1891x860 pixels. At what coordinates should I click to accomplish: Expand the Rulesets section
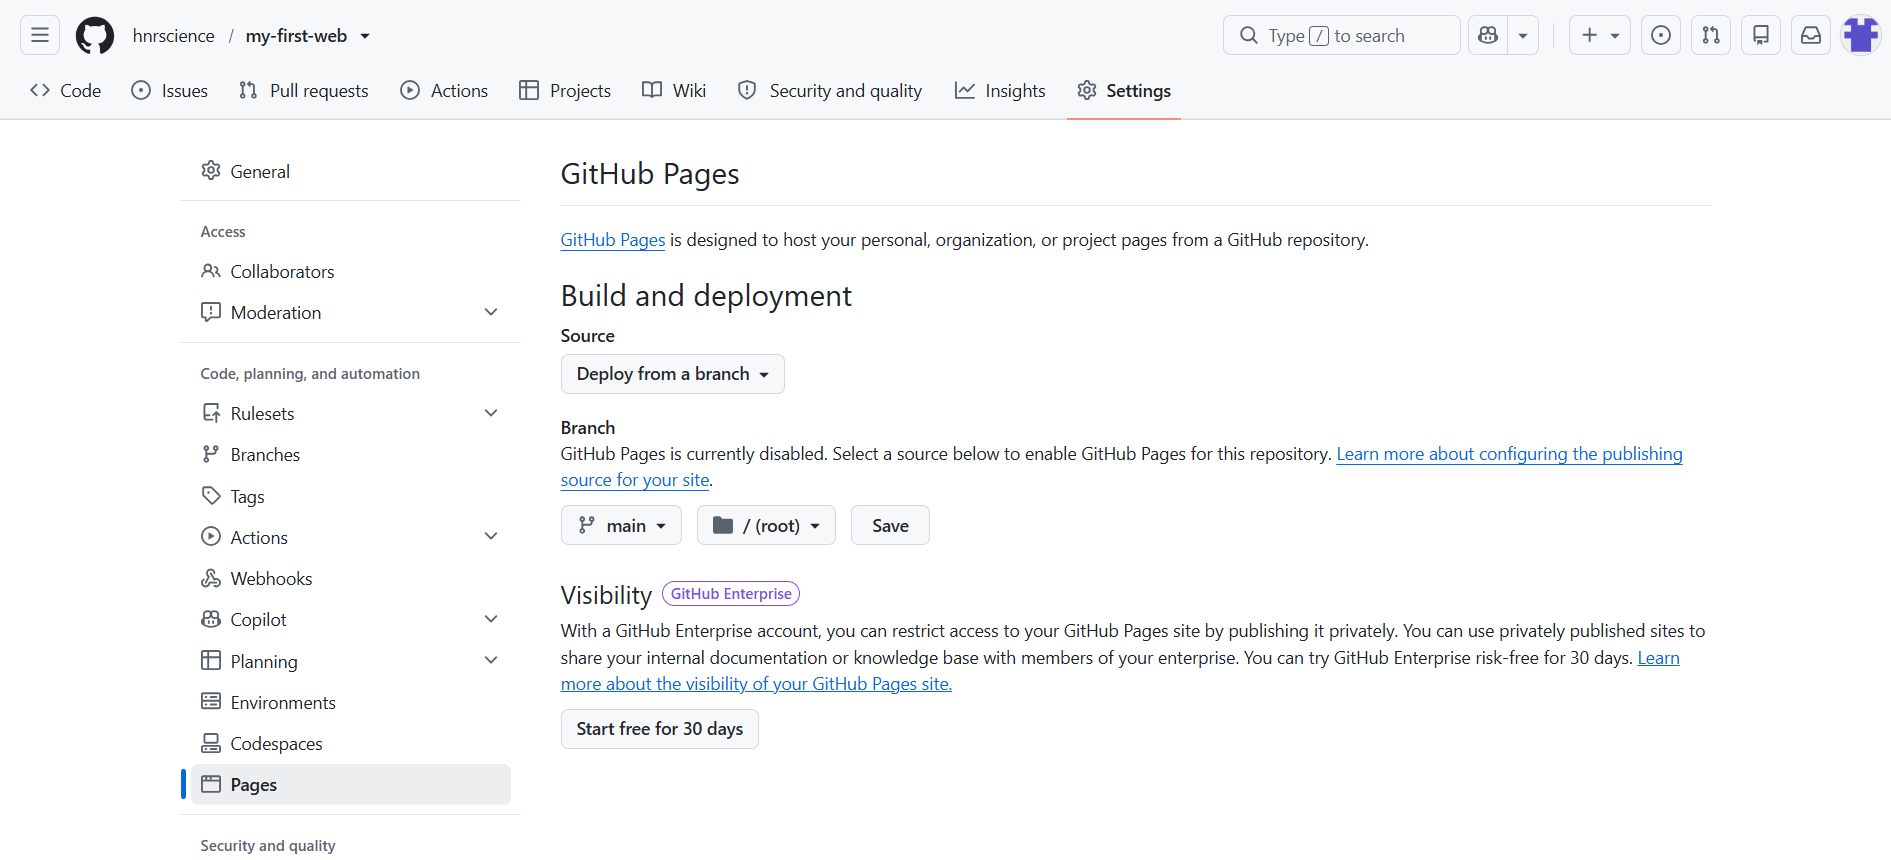[351, 413]
